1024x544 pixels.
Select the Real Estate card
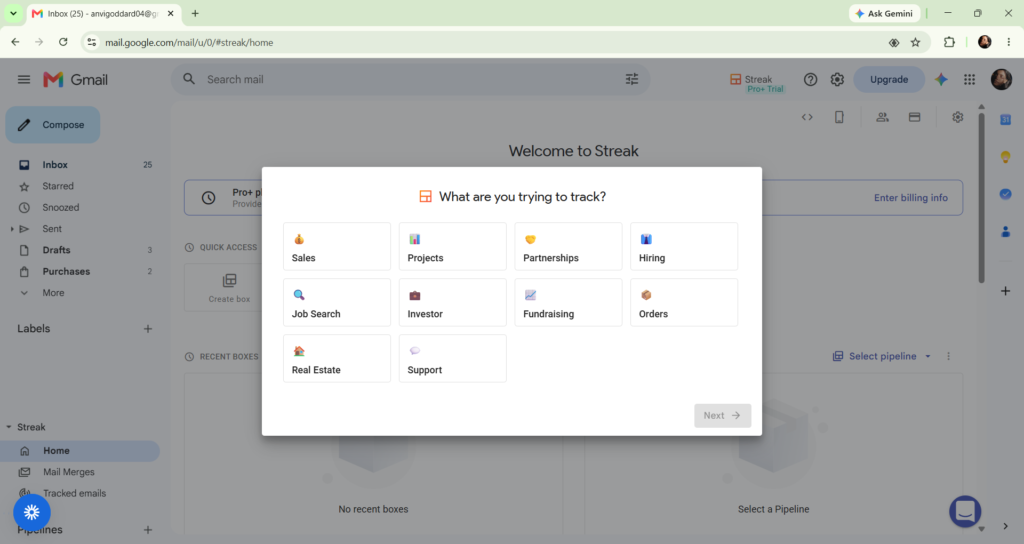[x=336, y=359]
